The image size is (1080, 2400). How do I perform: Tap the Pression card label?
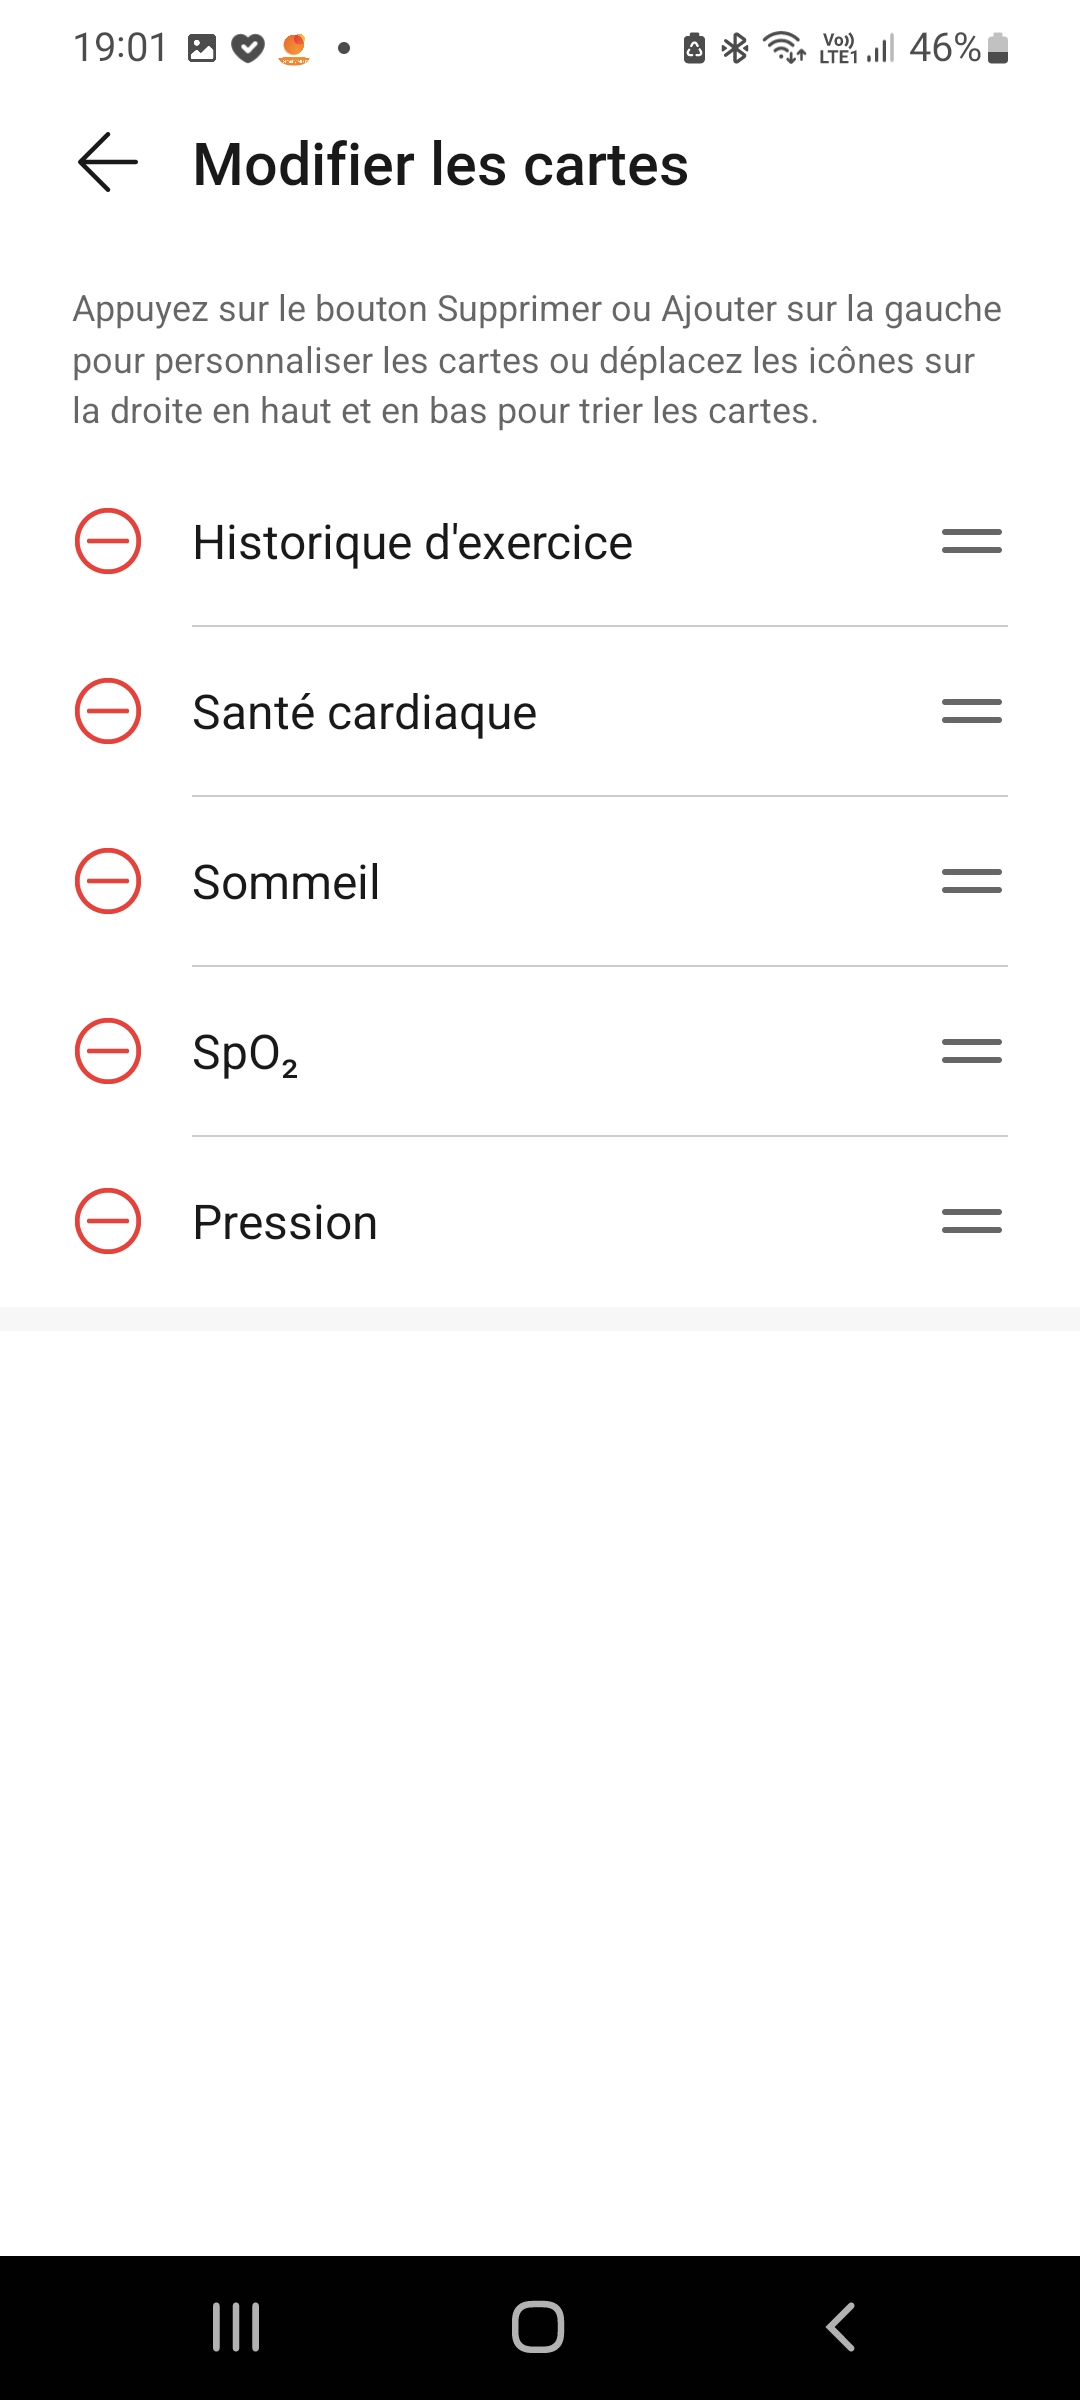tap(285, 1223)
